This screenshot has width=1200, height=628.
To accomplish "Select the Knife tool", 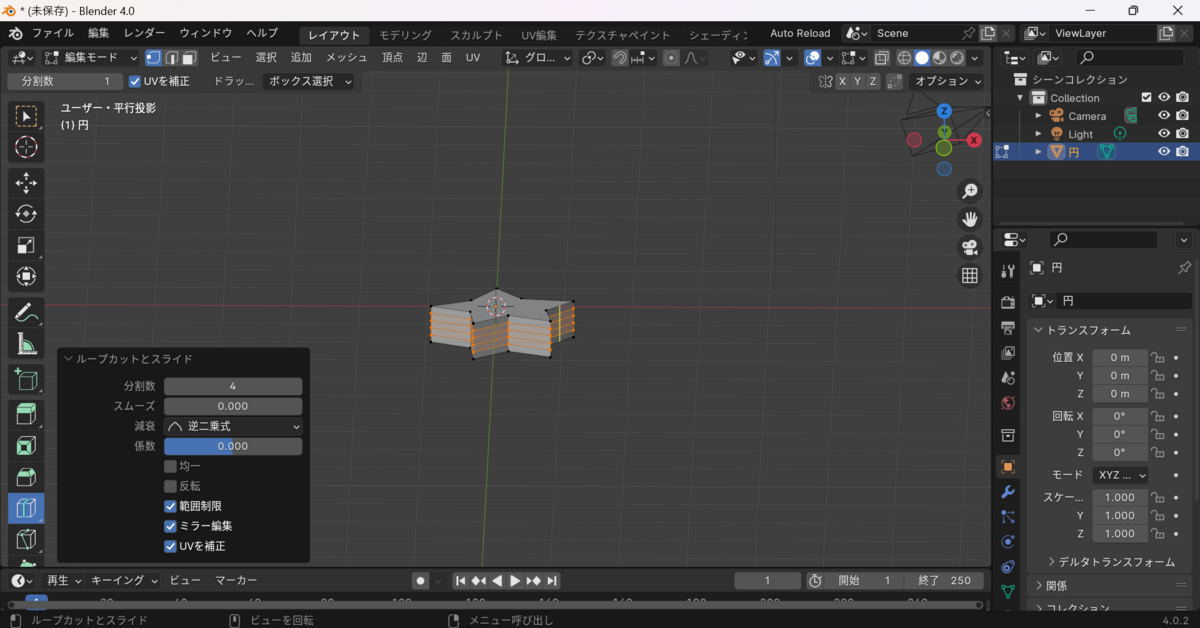I will 26,539.
